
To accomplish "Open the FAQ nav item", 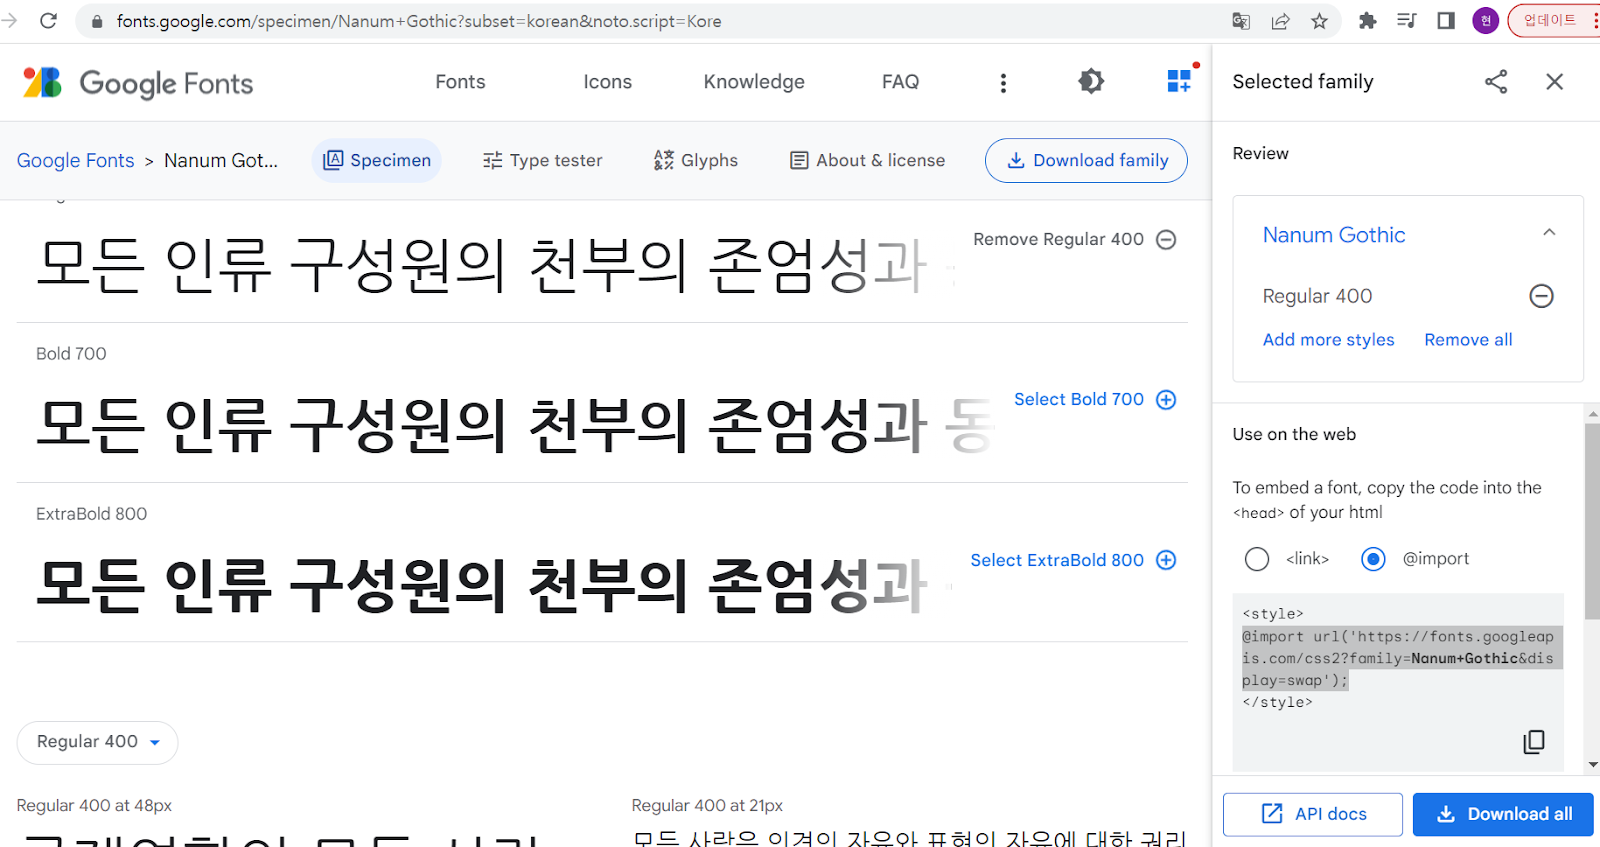I will [900, 82].
